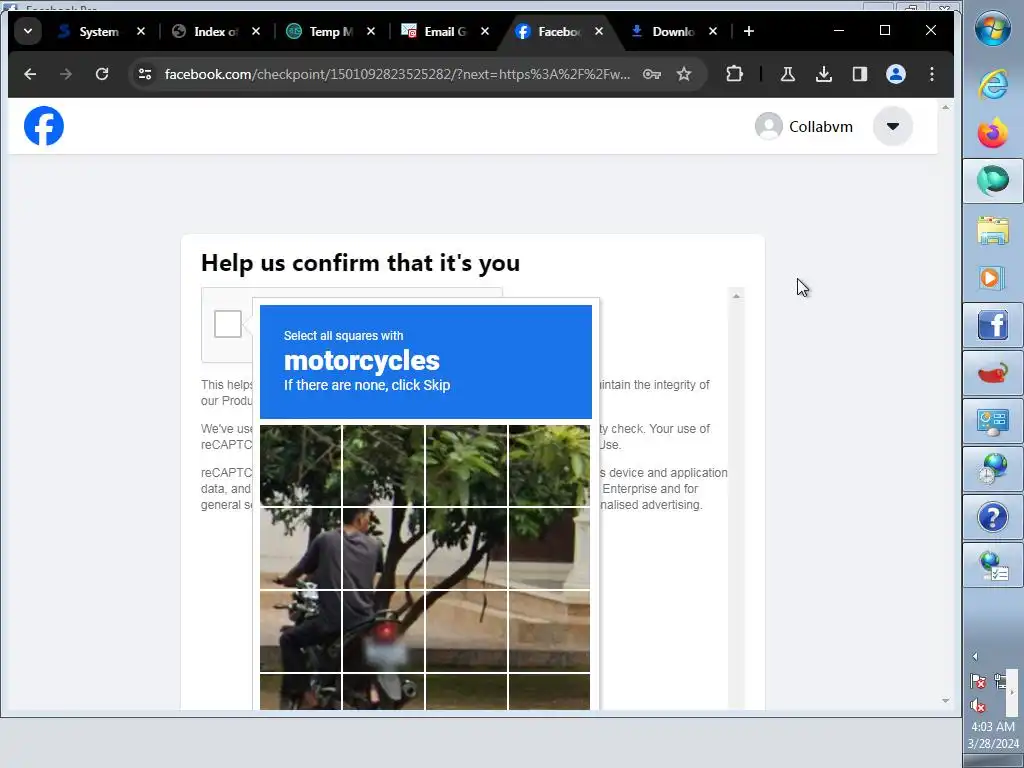Show hidden tray icons arrow
Viewport: 1024px width, 768px height.
tap(975, 656)
